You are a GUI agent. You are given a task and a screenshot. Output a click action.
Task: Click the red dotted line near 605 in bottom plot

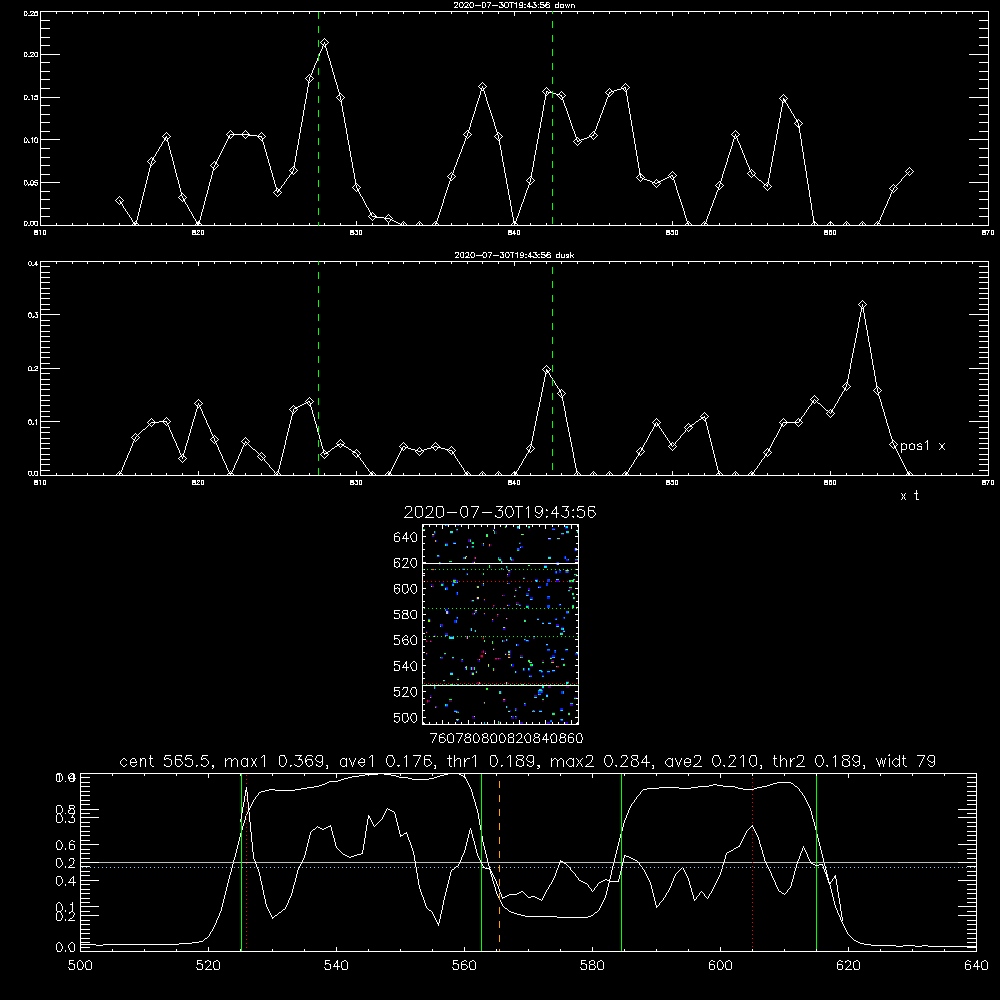(x=753, y=861)
